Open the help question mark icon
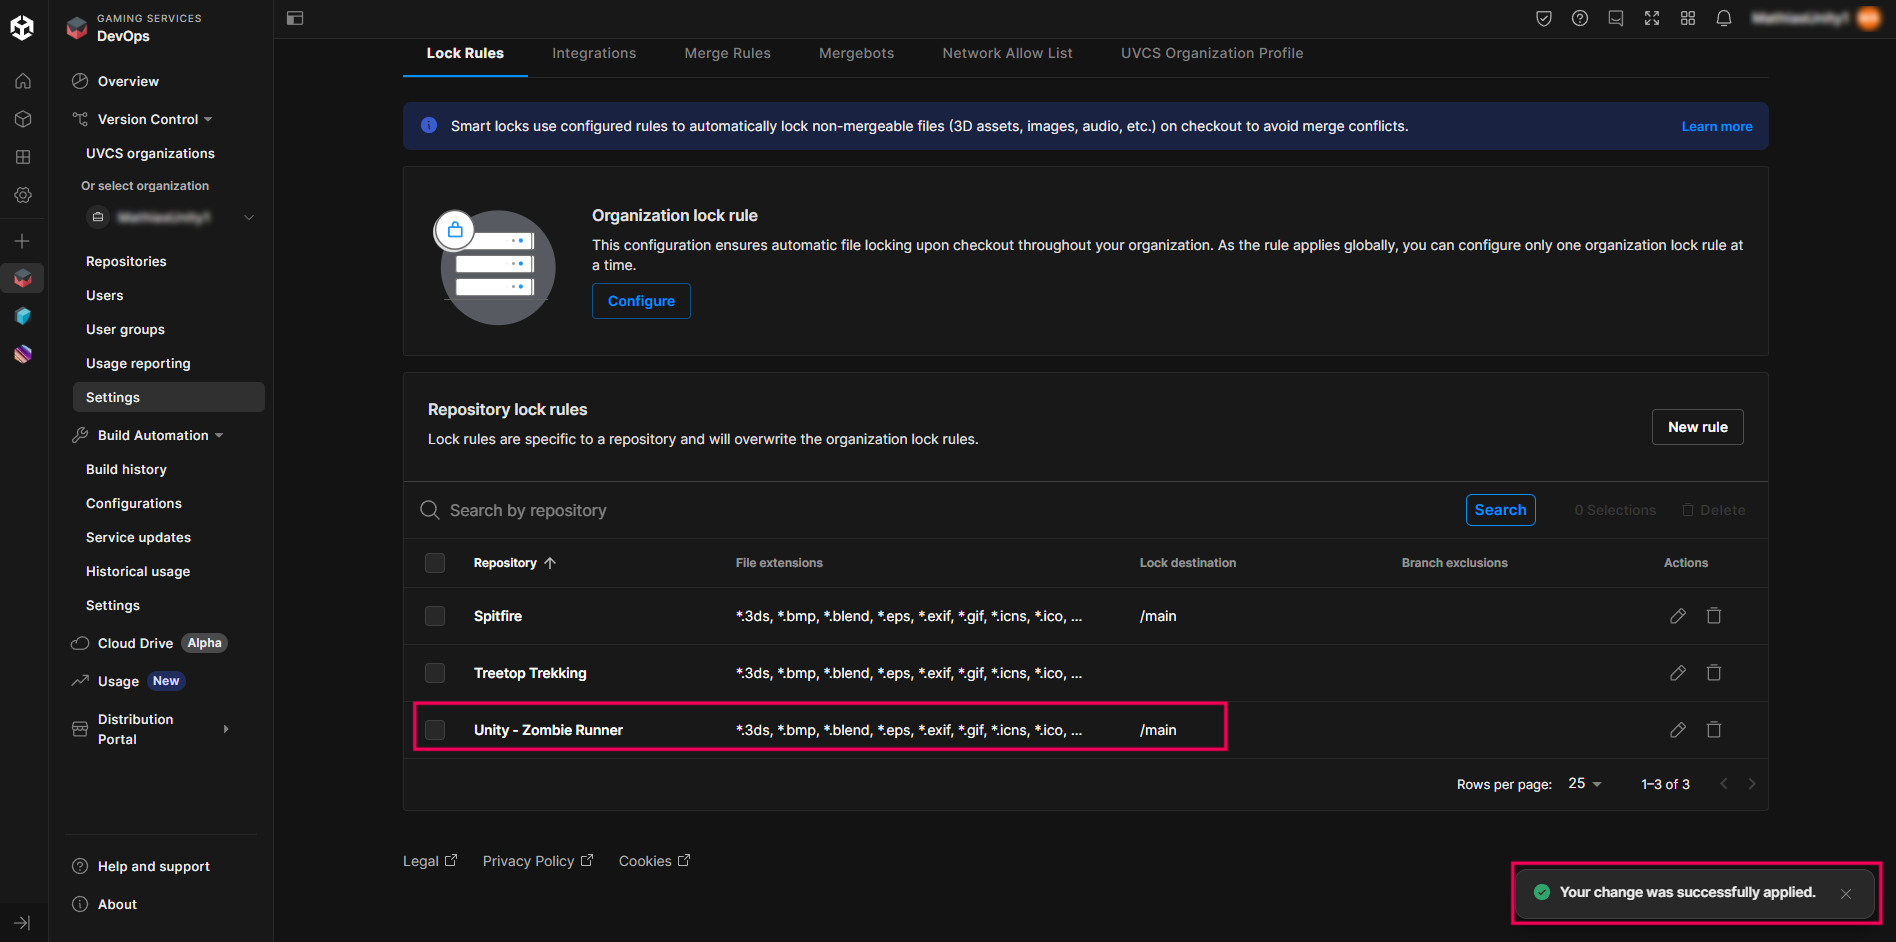The height and width of the screenshot is (942, 1896). [x=1579, y=18]
